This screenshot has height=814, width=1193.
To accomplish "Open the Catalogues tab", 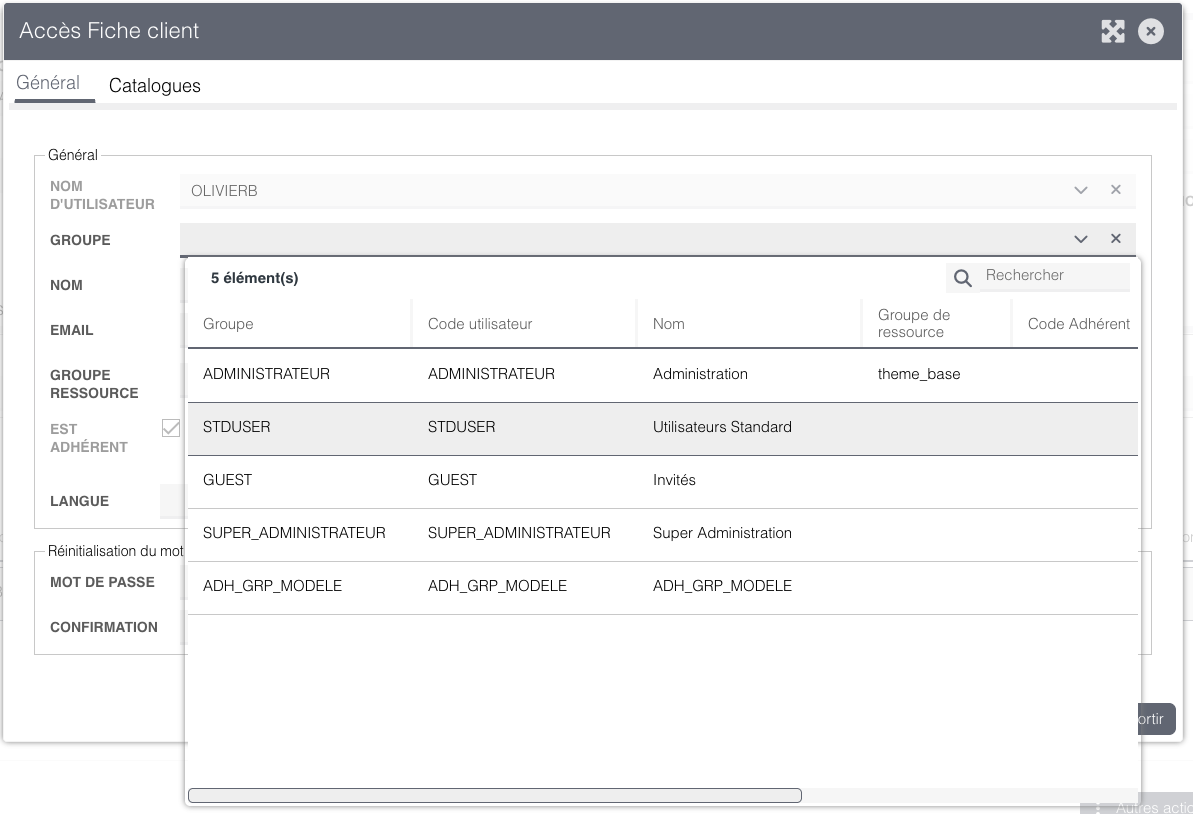I will click(x=154, y=86).
